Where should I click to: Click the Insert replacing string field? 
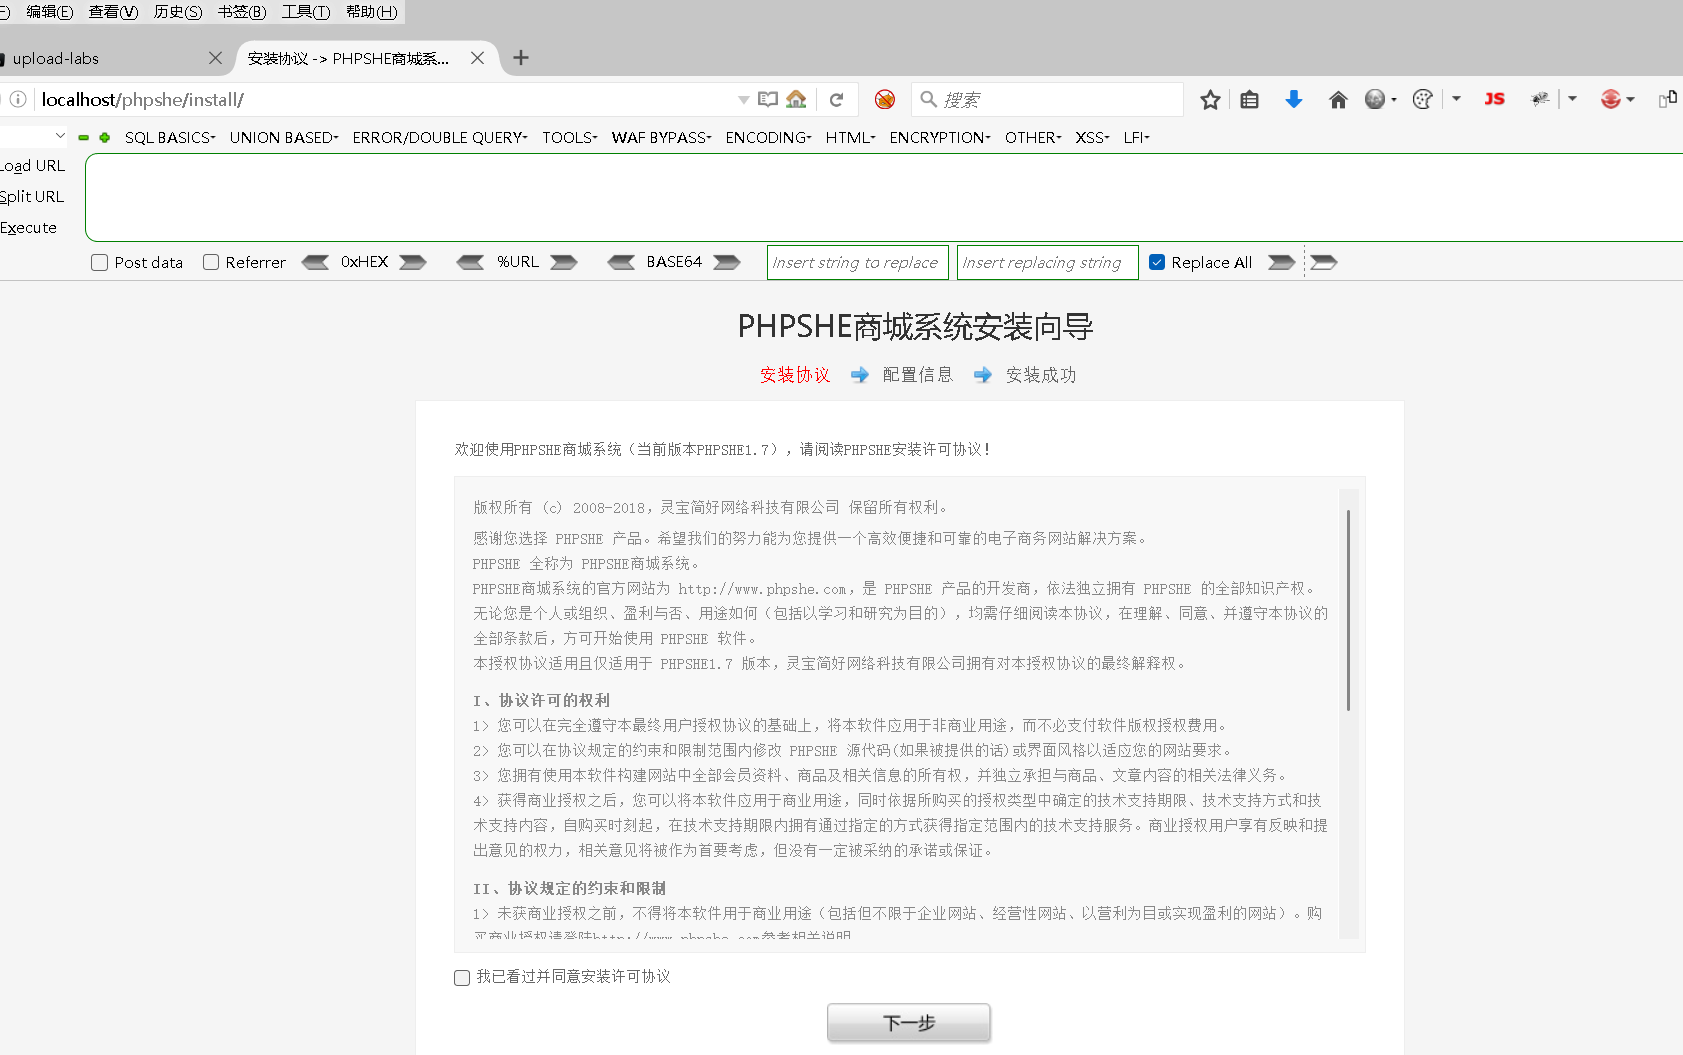[1047, 262]
